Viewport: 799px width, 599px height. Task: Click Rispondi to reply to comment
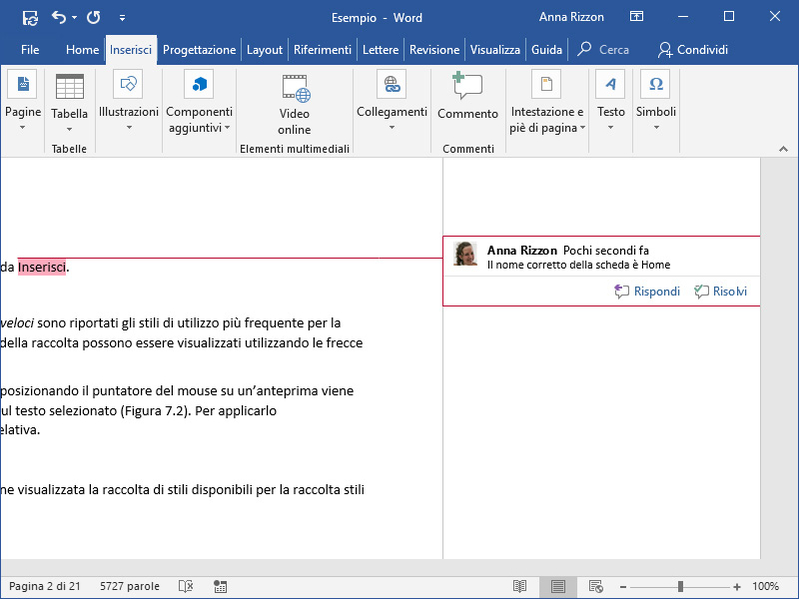click(x=647, y=291)
